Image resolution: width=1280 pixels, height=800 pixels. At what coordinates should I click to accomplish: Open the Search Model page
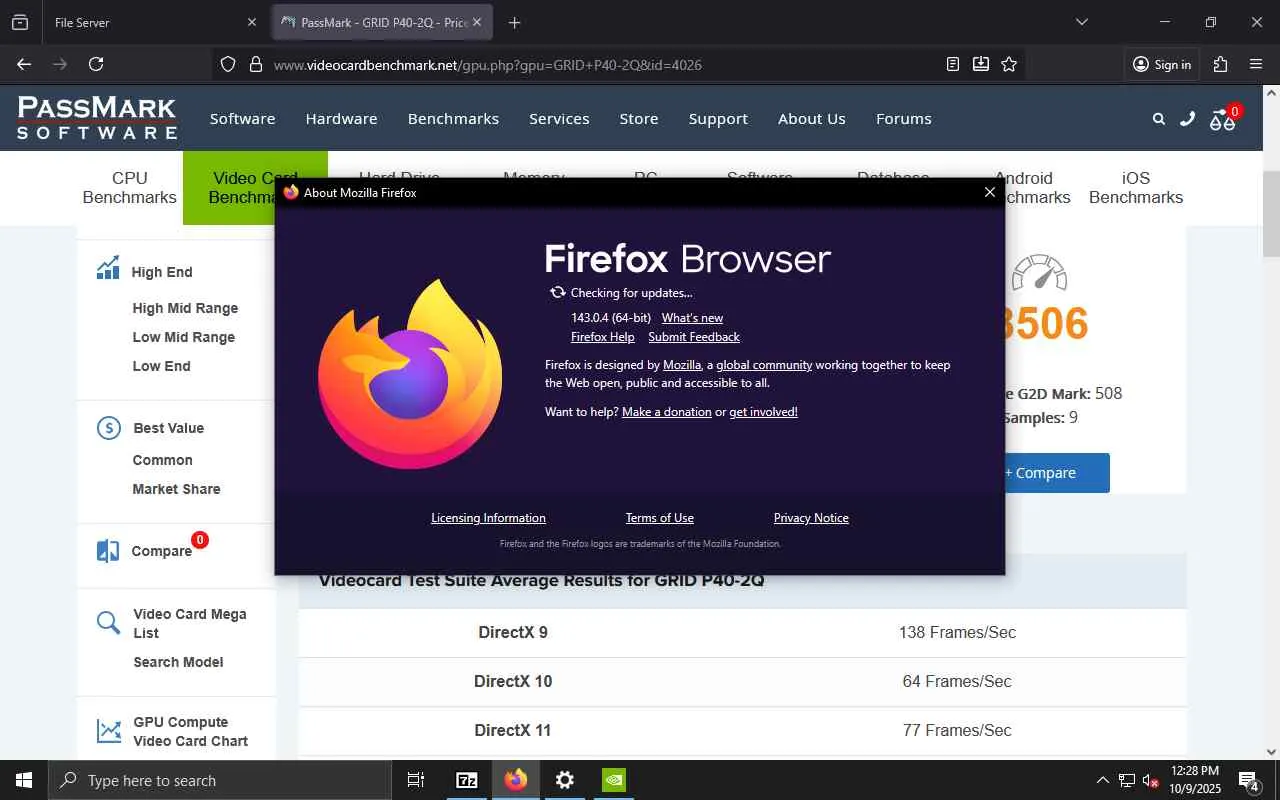tap(178, 662)
